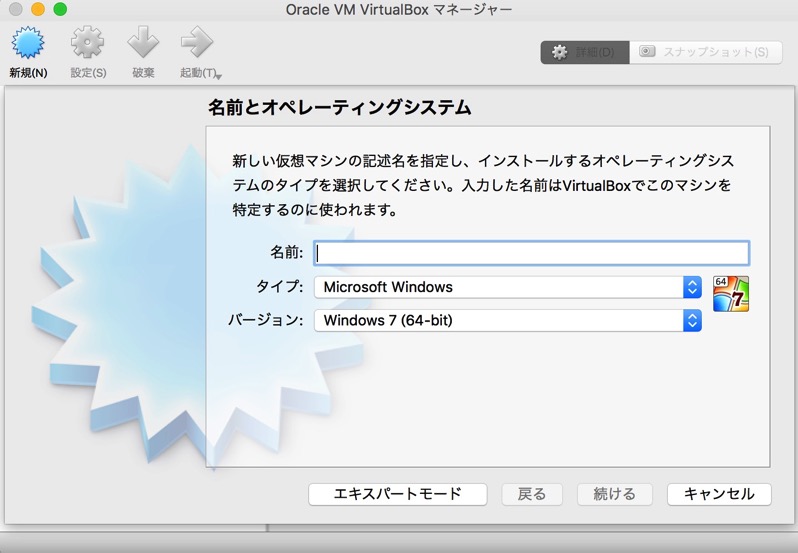Click the 新規(N) new machine icon
Screen dimensions: 798x553
28,43
